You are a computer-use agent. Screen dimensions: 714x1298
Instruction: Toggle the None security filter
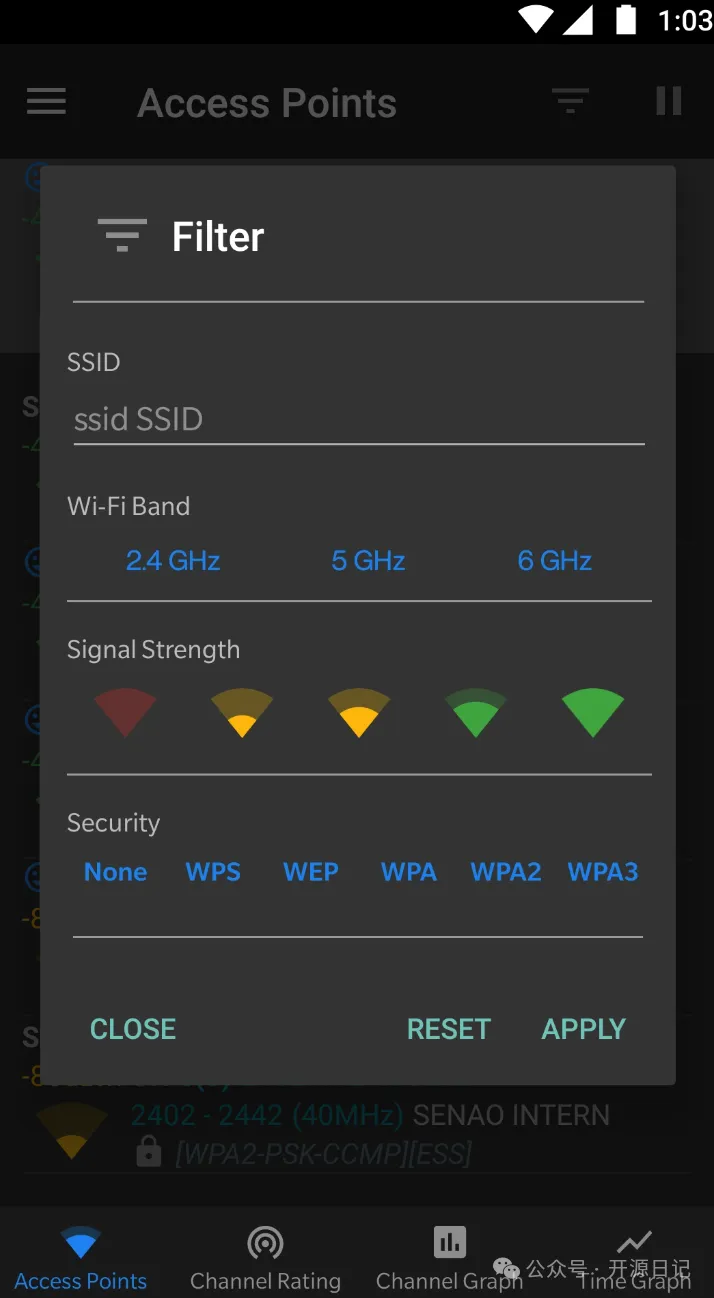pyautogui.click(x=115, y=872)
